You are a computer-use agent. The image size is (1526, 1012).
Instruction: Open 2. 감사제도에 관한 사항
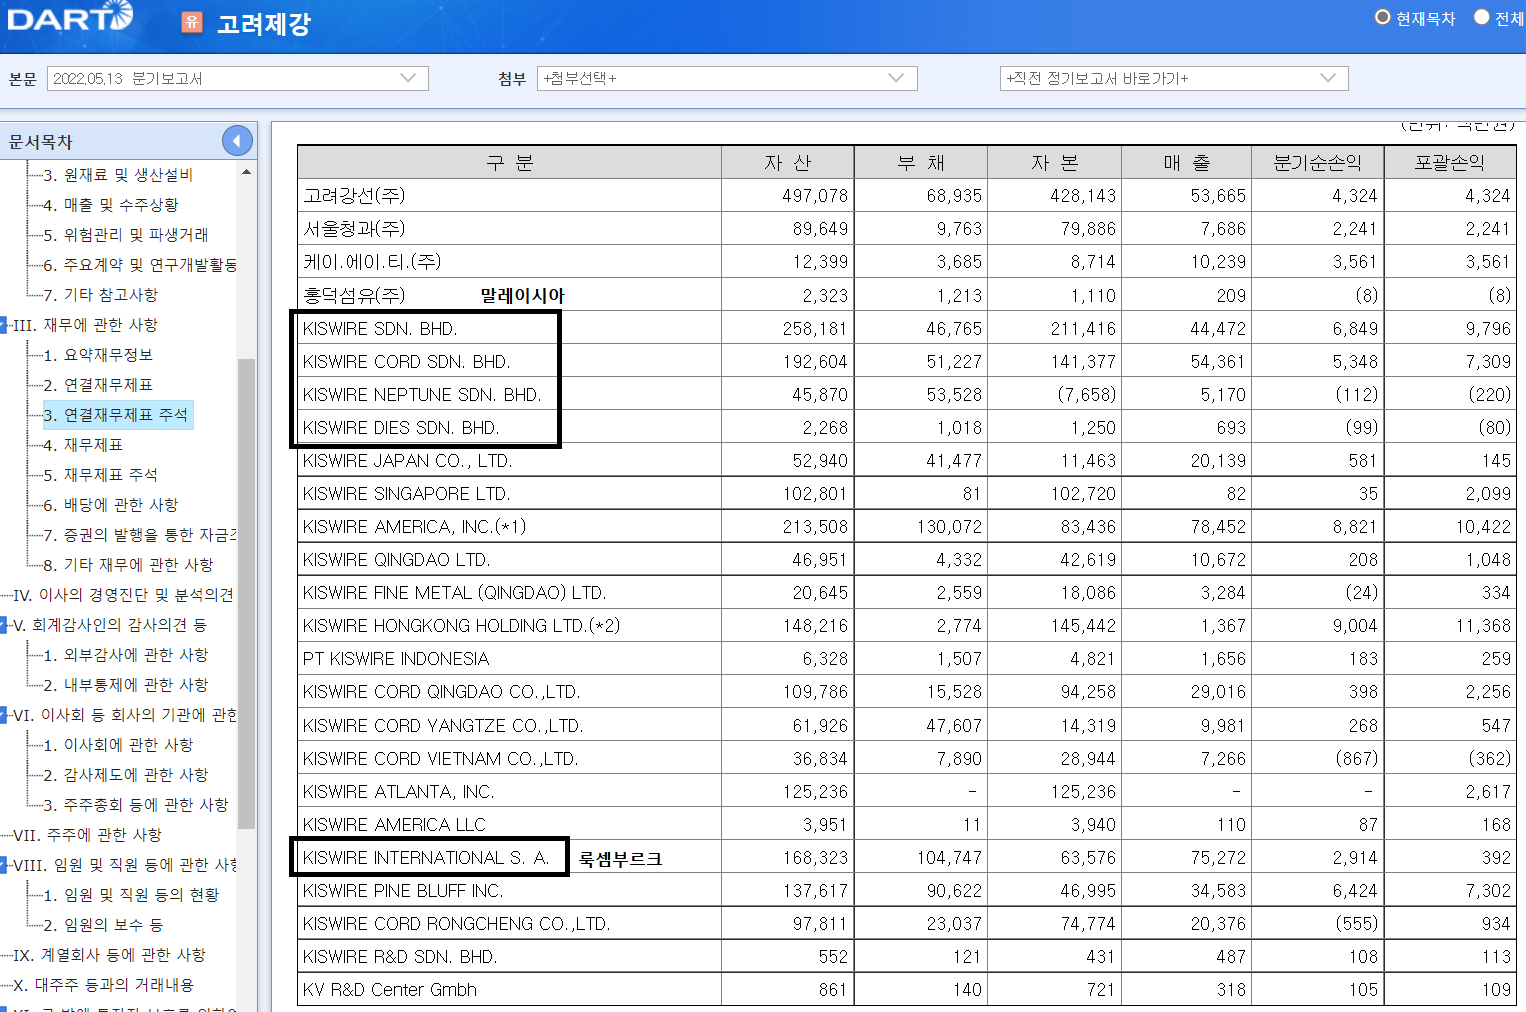(126, 775)
